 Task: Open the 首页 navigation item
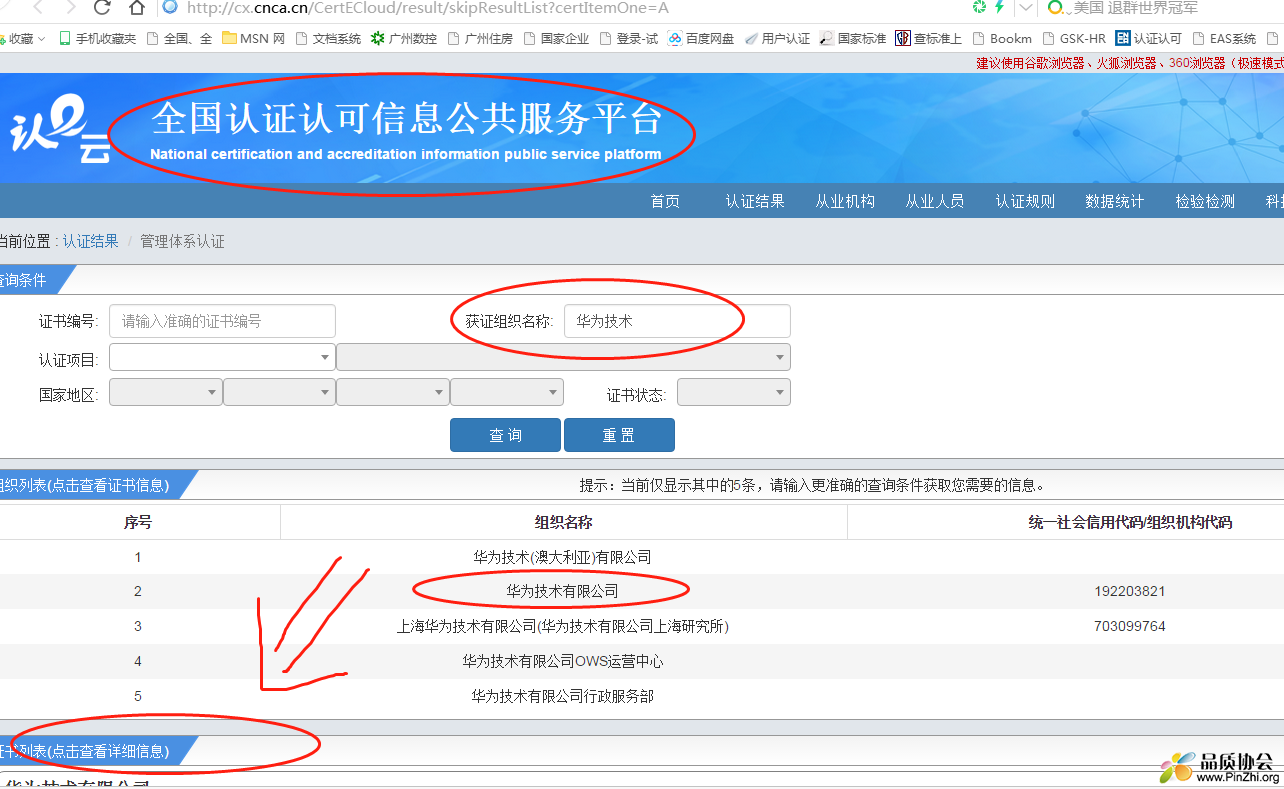click(x=665, y=201)
